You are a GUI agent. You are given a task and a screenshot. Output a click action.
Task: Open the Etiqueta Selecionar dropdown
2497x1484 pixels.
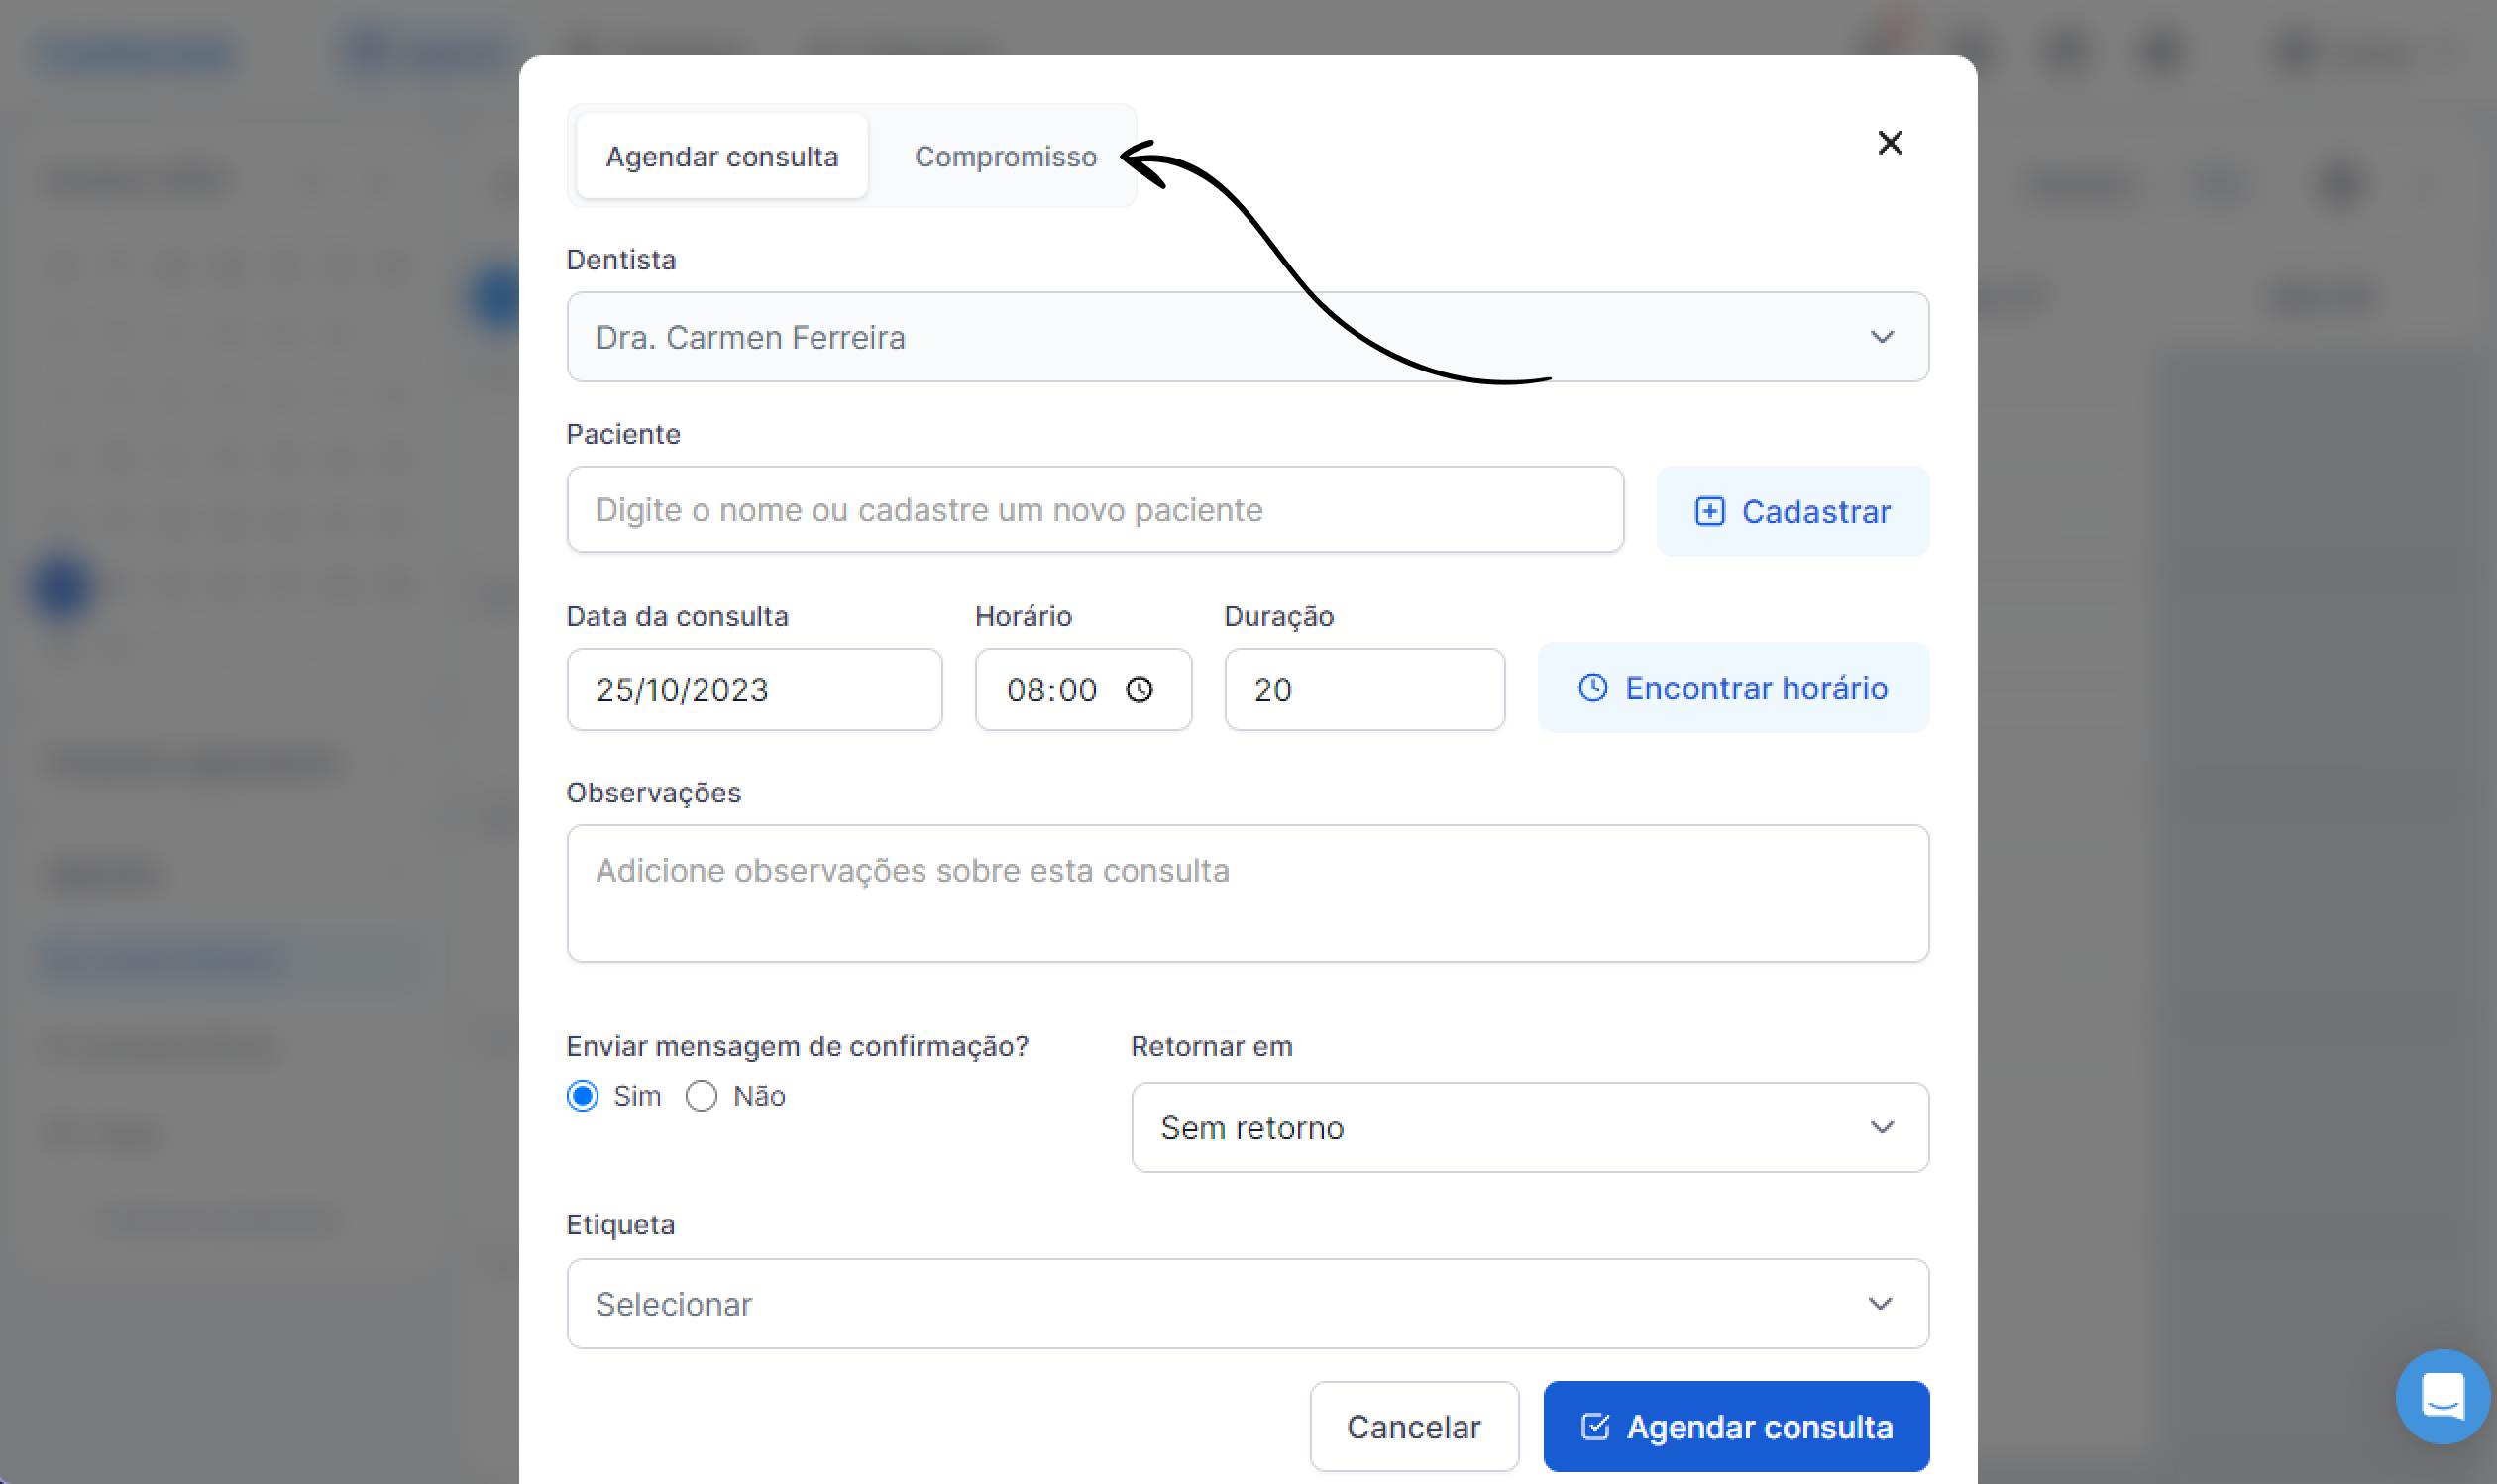pos(1247,1303)
